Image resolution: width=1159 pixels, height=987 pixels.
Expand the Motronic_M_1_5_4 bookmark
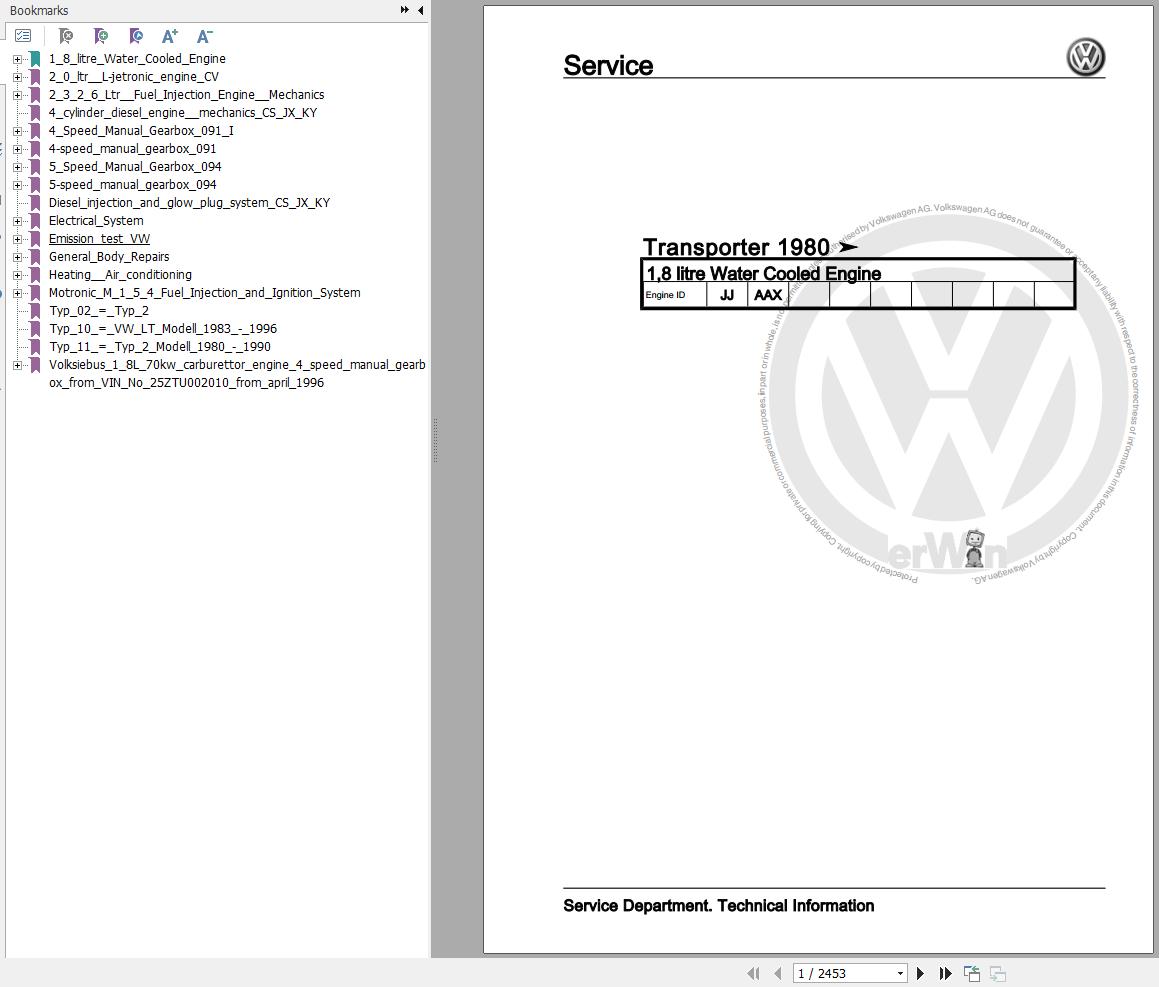click(17, 293)
